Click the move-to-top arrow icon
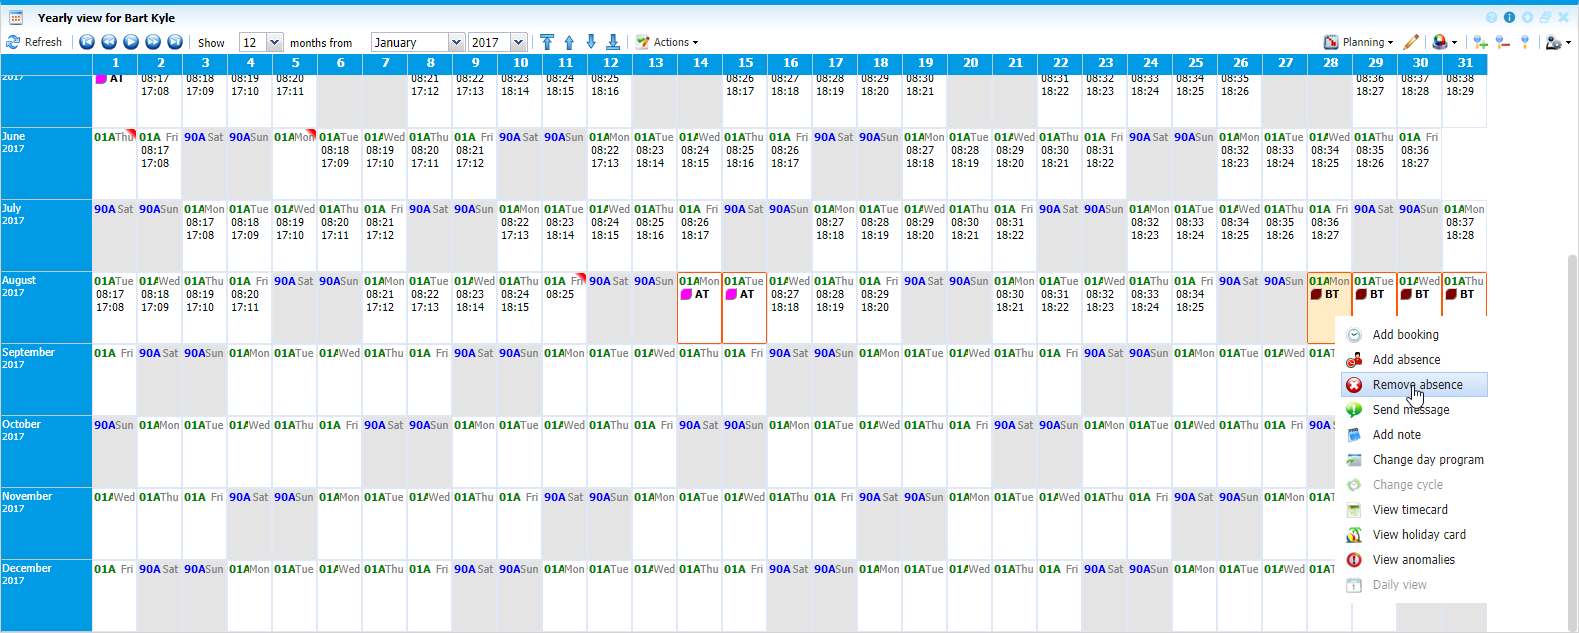The height and width of the screenshot is (633, 1579). click(x=547, y=42)
